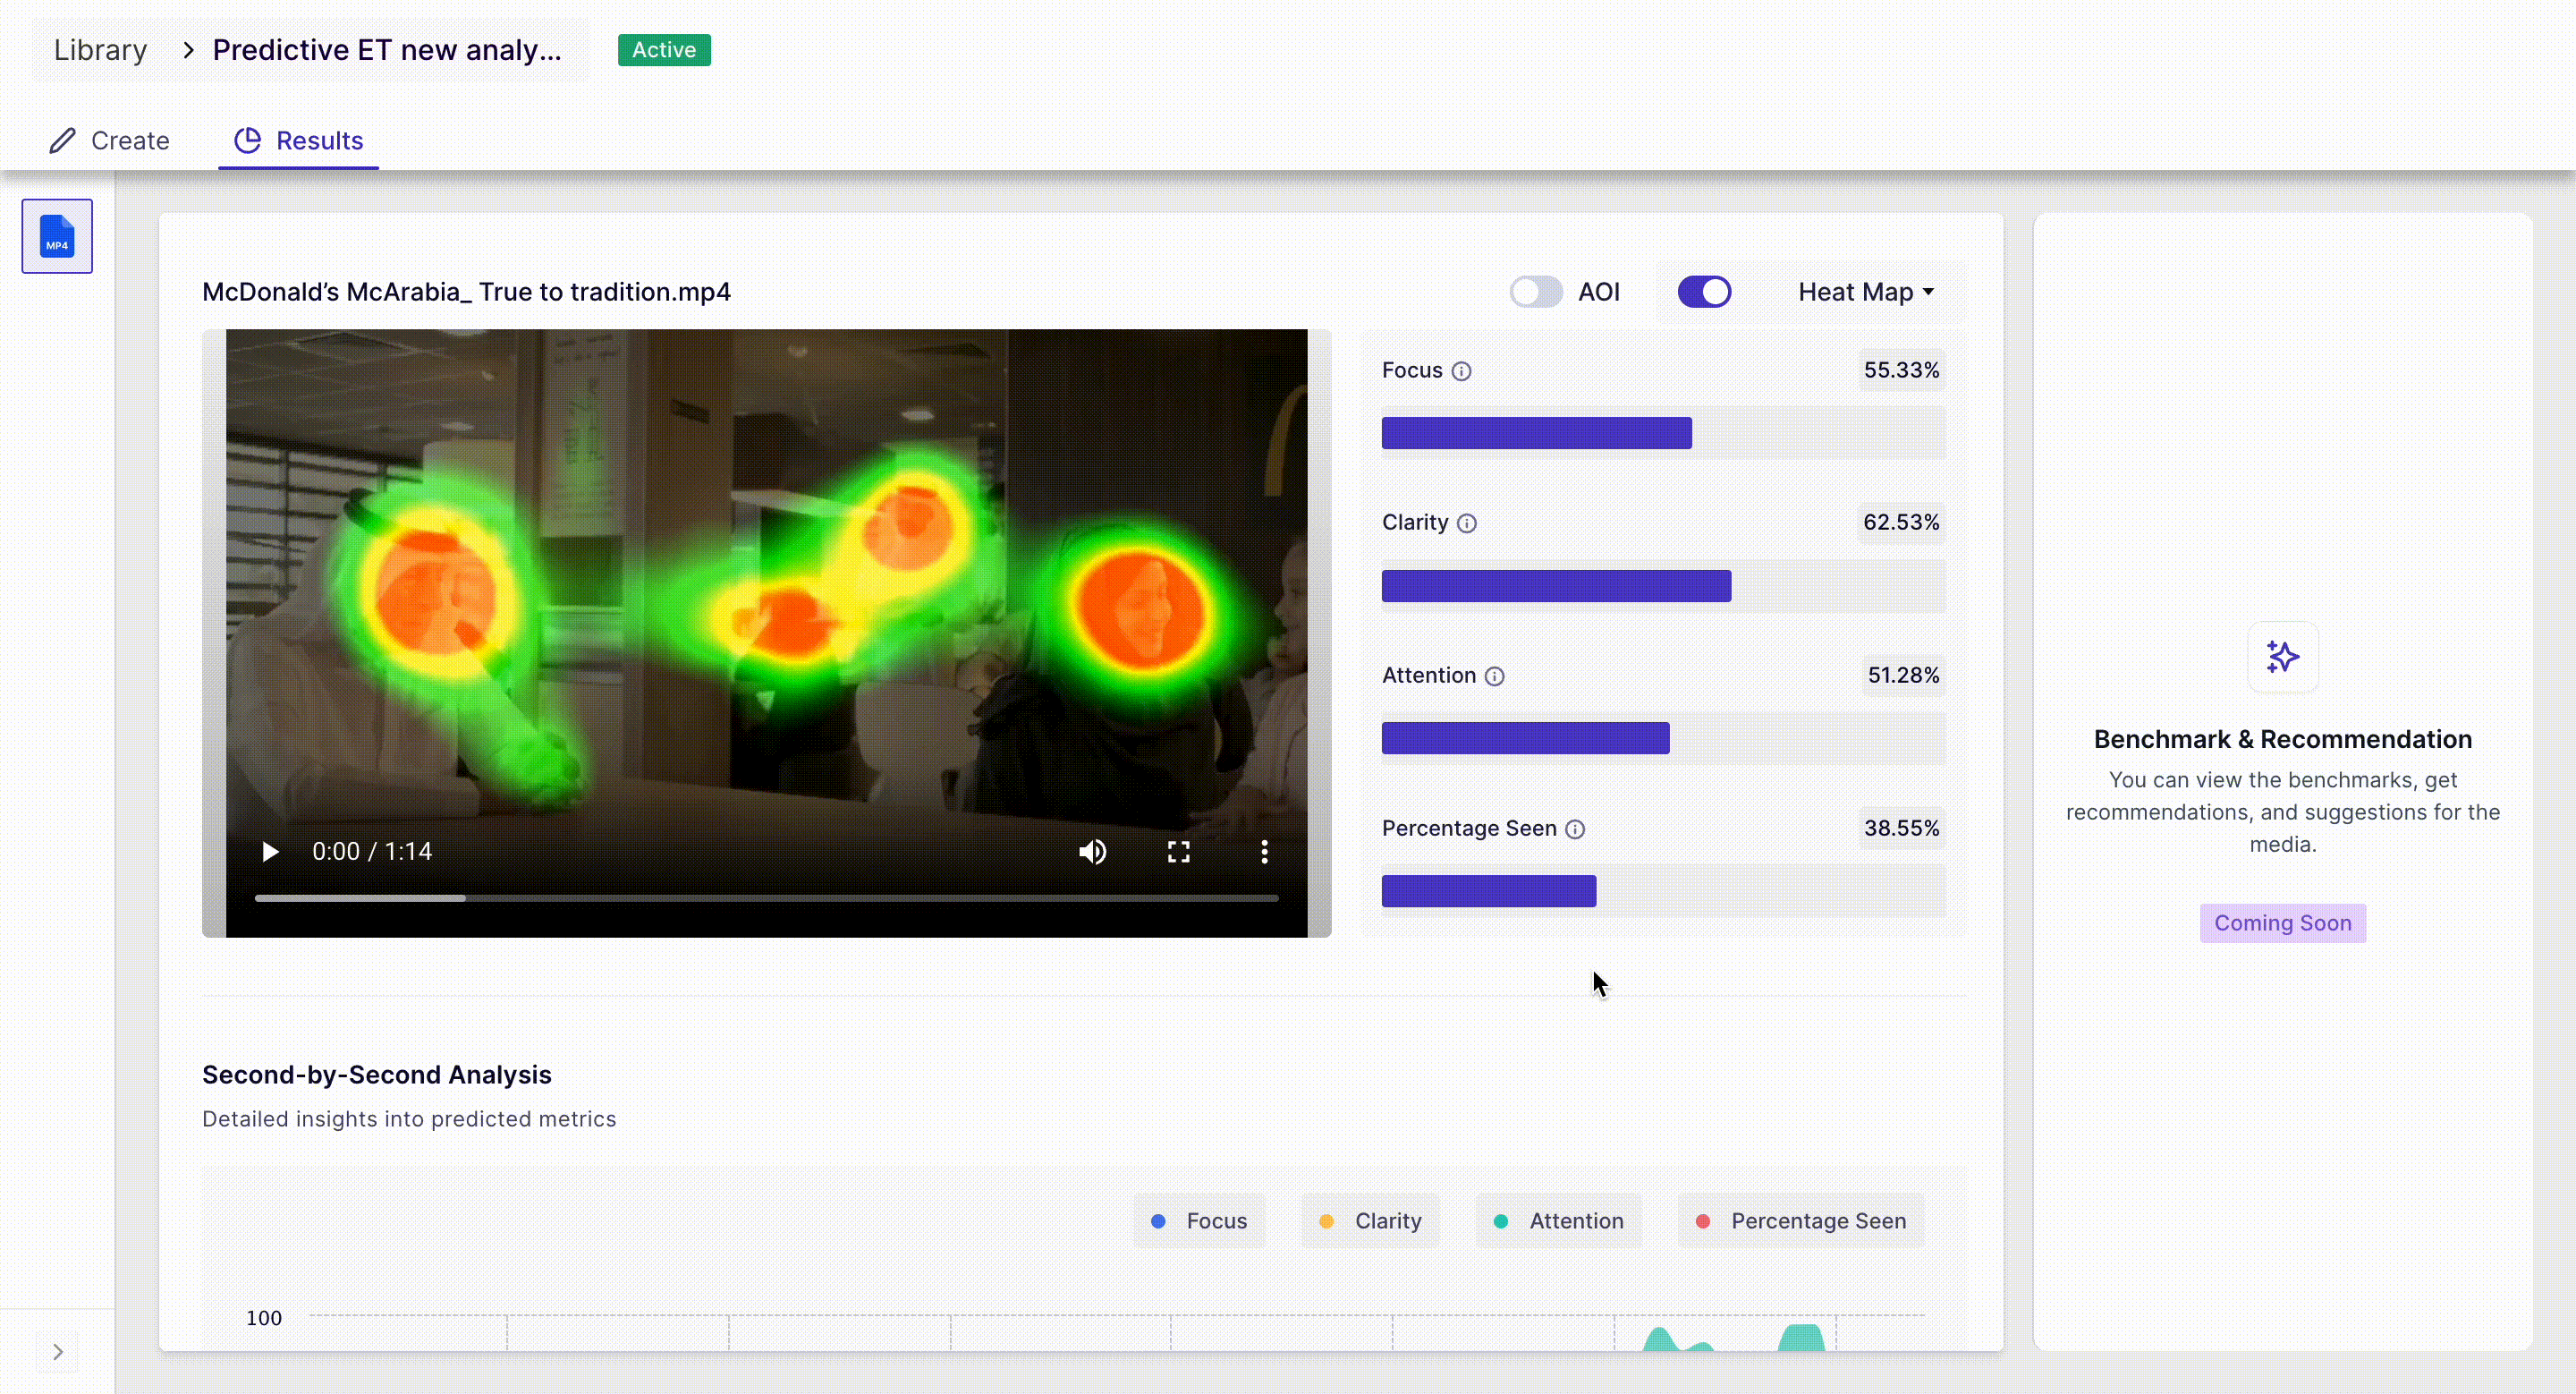Toggle Focus series in chart legend
Viewport: 2576px width, 1394px height.
pos(1199,1221)
